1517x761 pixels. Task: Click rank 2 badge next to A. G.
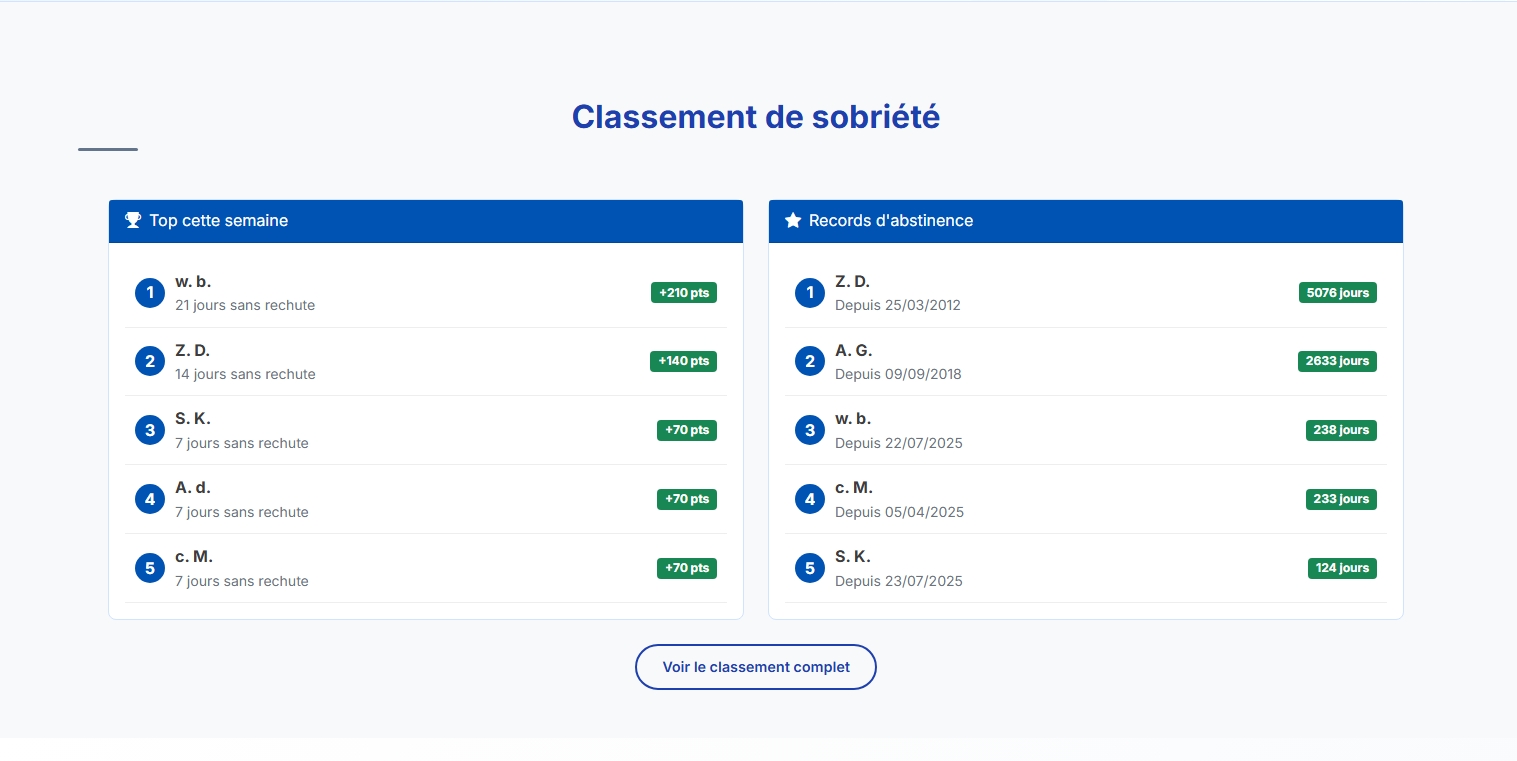point(810,361)
